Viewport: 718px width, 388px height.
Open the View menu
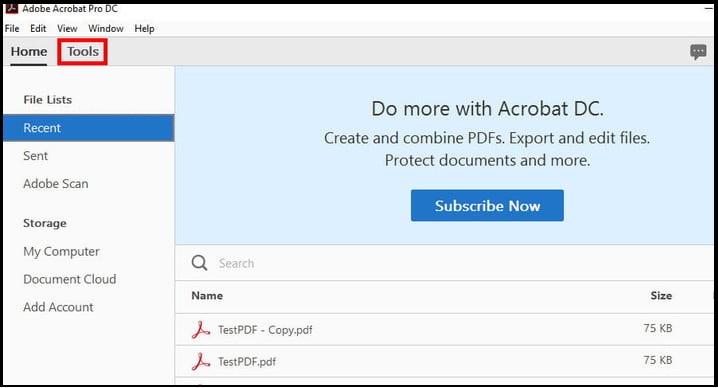click(x=67, y=28)
